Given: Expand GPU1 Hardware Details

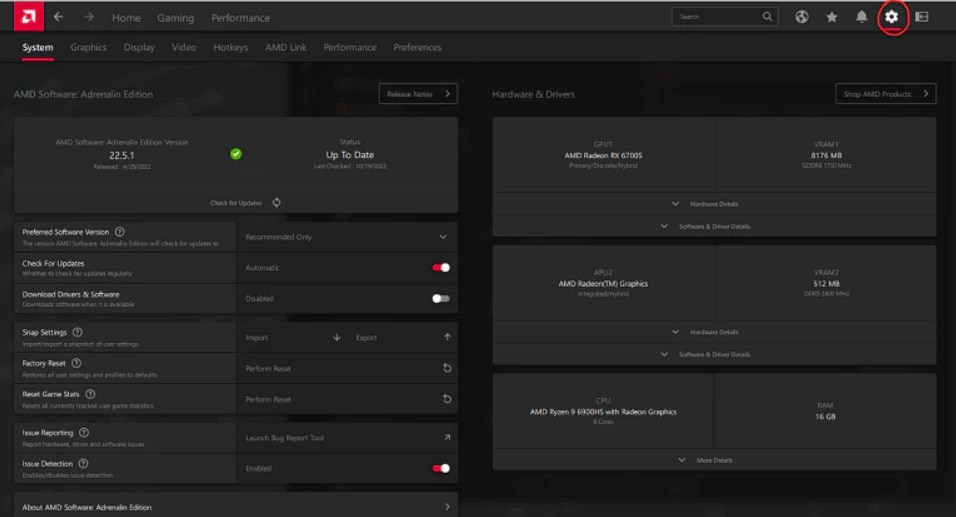Looking at the screenshot, I should click(x=714, y=204).
